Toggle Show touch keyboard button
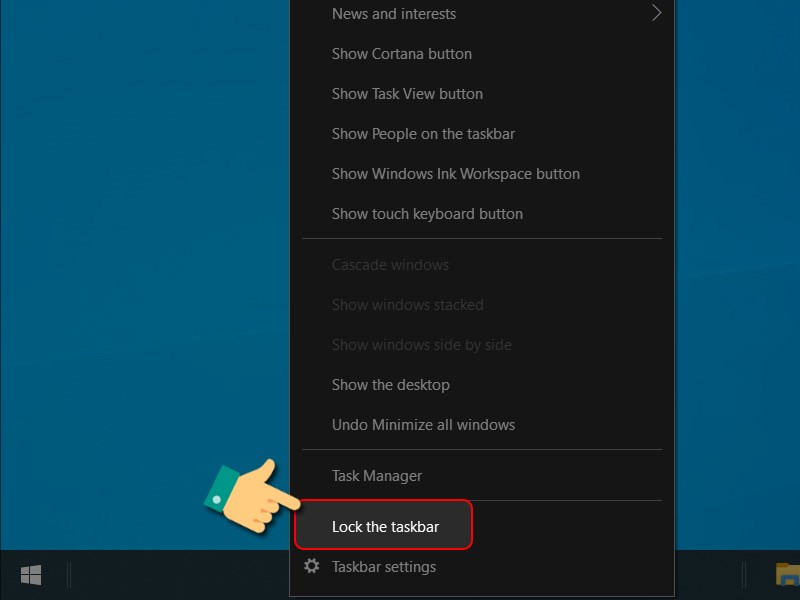This screenshot has height=600, width=800. [427, 213]
